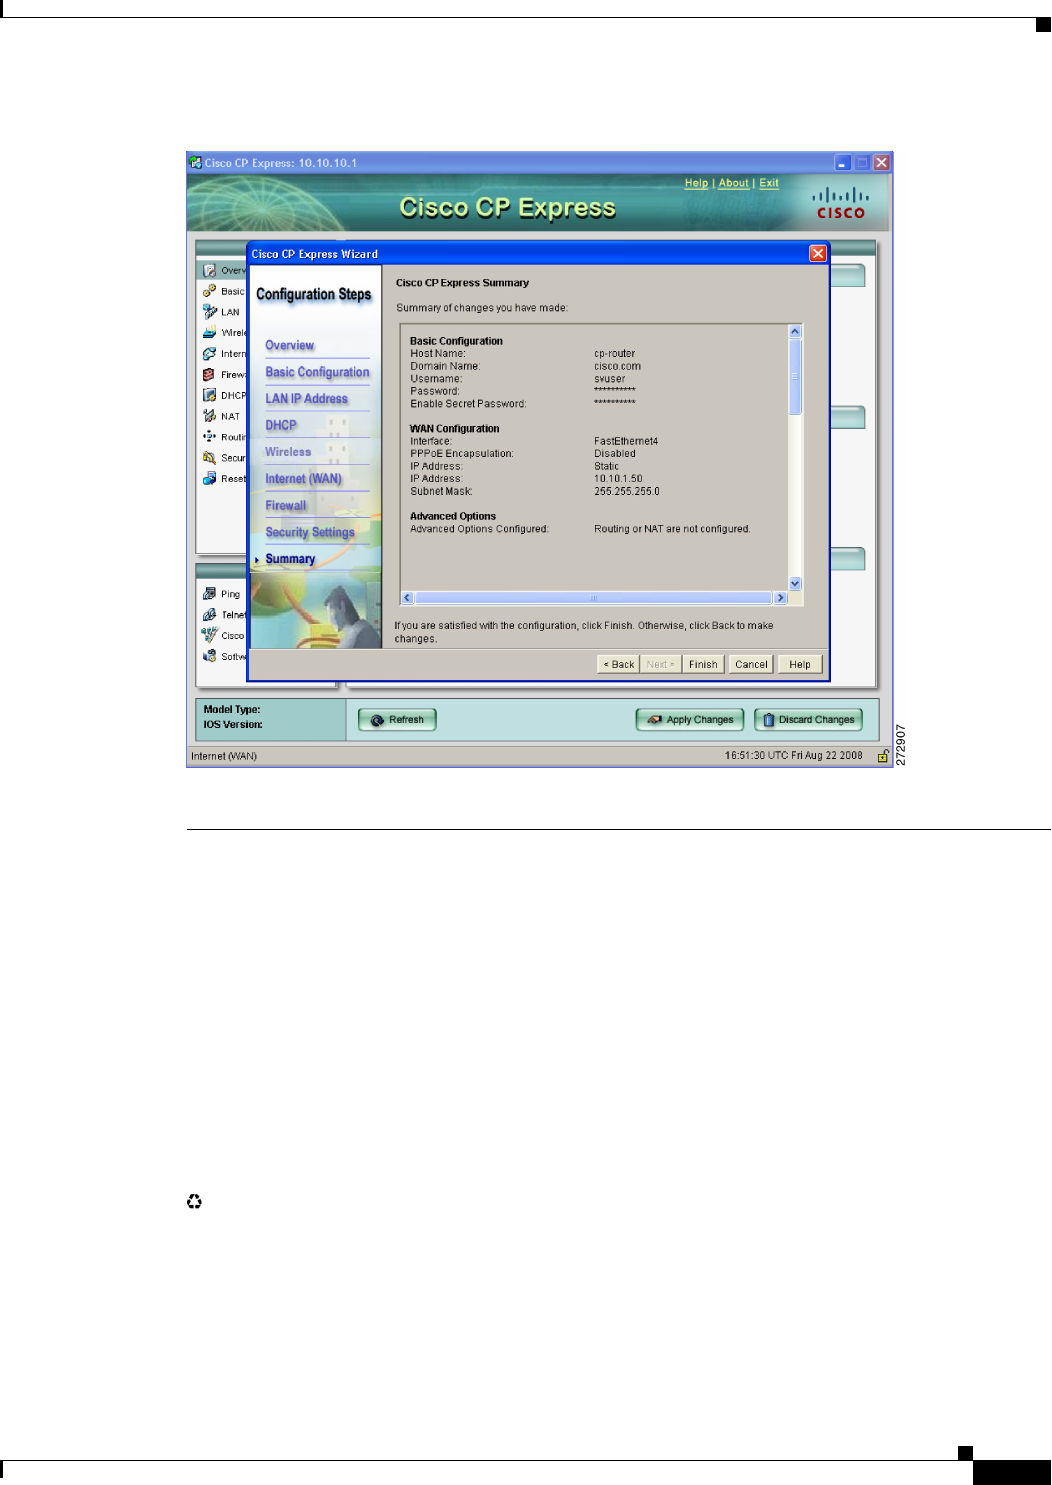Select the Wireless wizard step
This screenshot has height=1485, width=1052.
[x=288, y=452]
